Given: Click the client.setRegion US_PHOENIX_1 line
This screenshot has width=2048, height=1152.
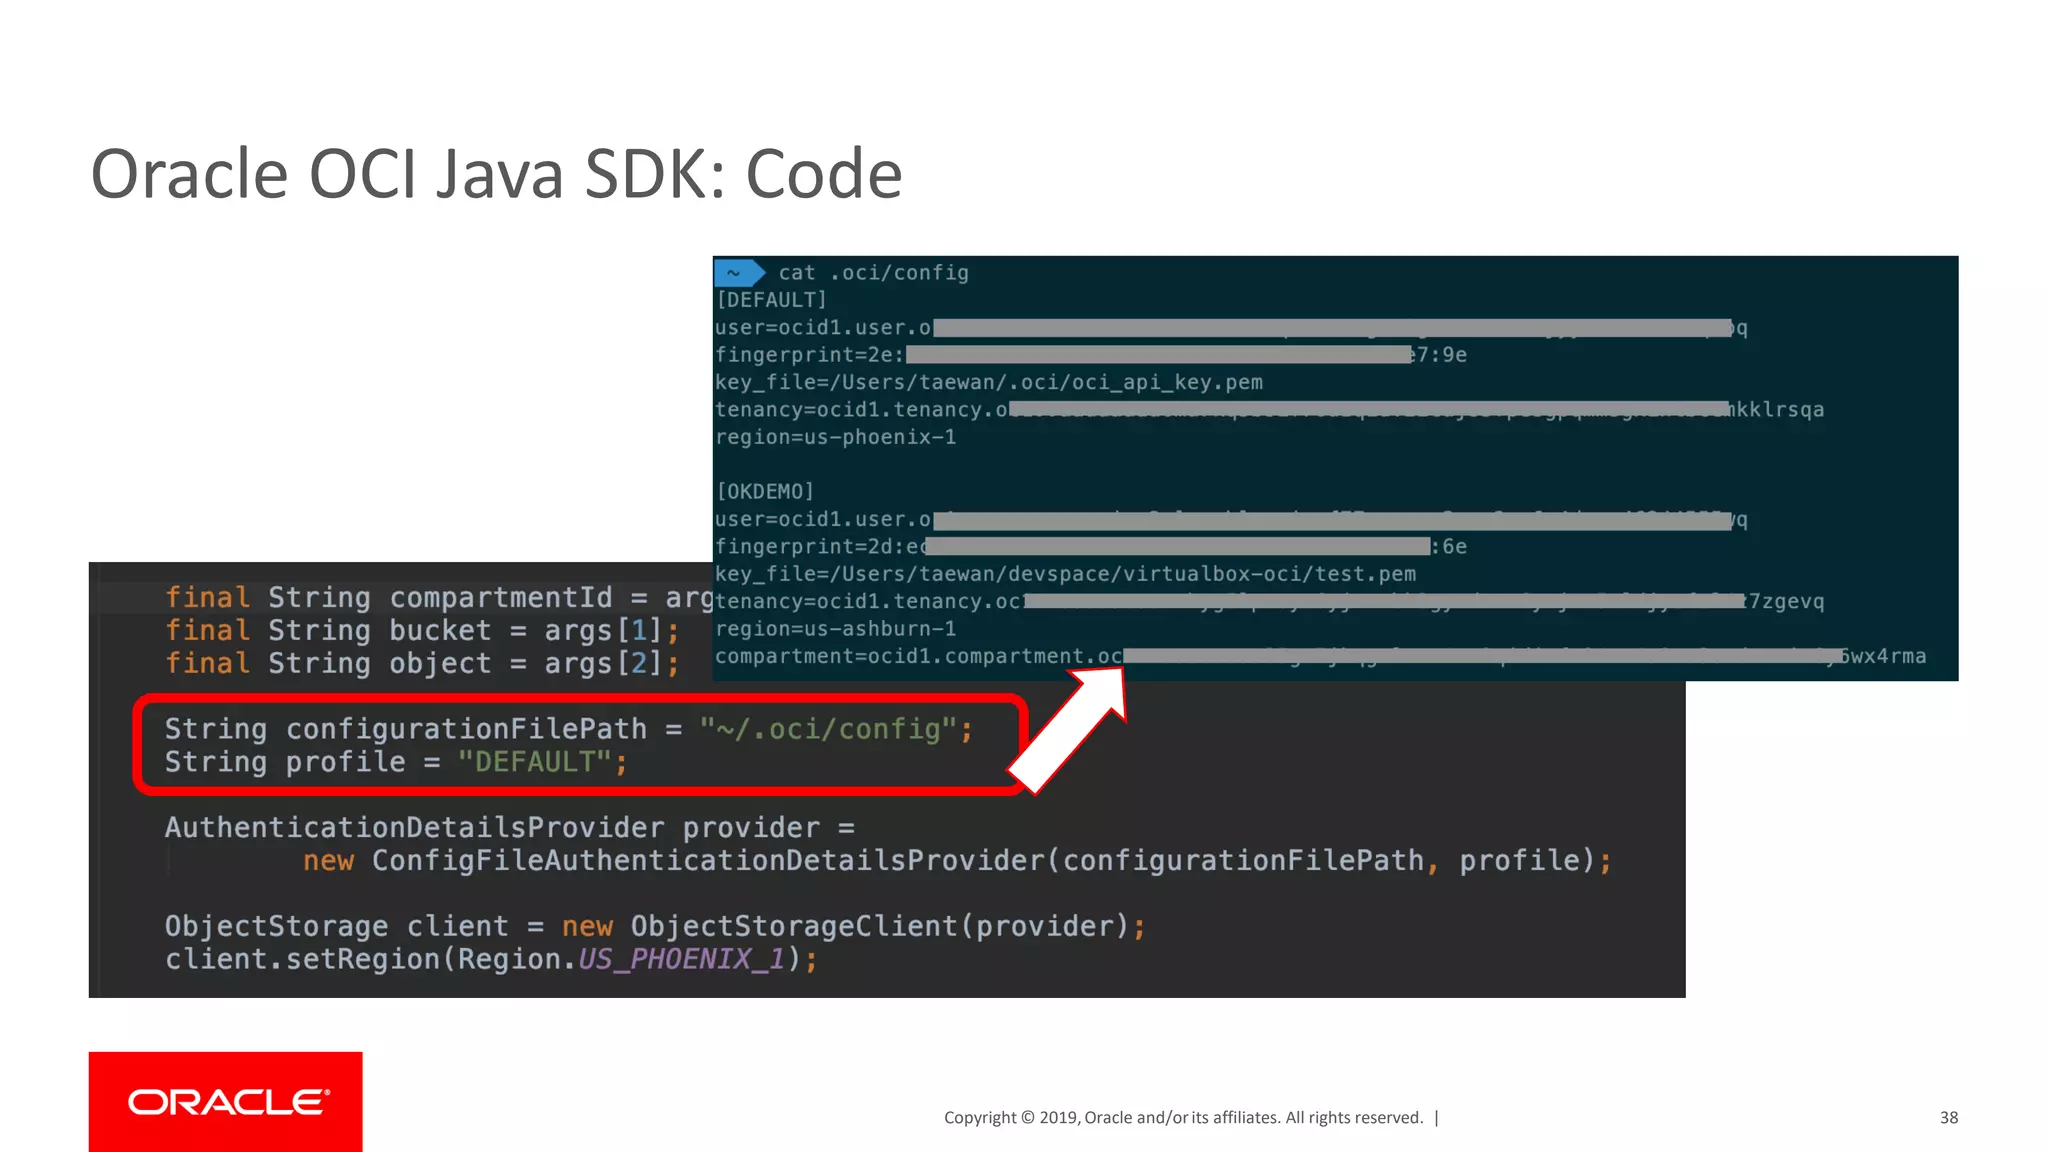Looking at the screenshot, I should click(x=491, y=959).
